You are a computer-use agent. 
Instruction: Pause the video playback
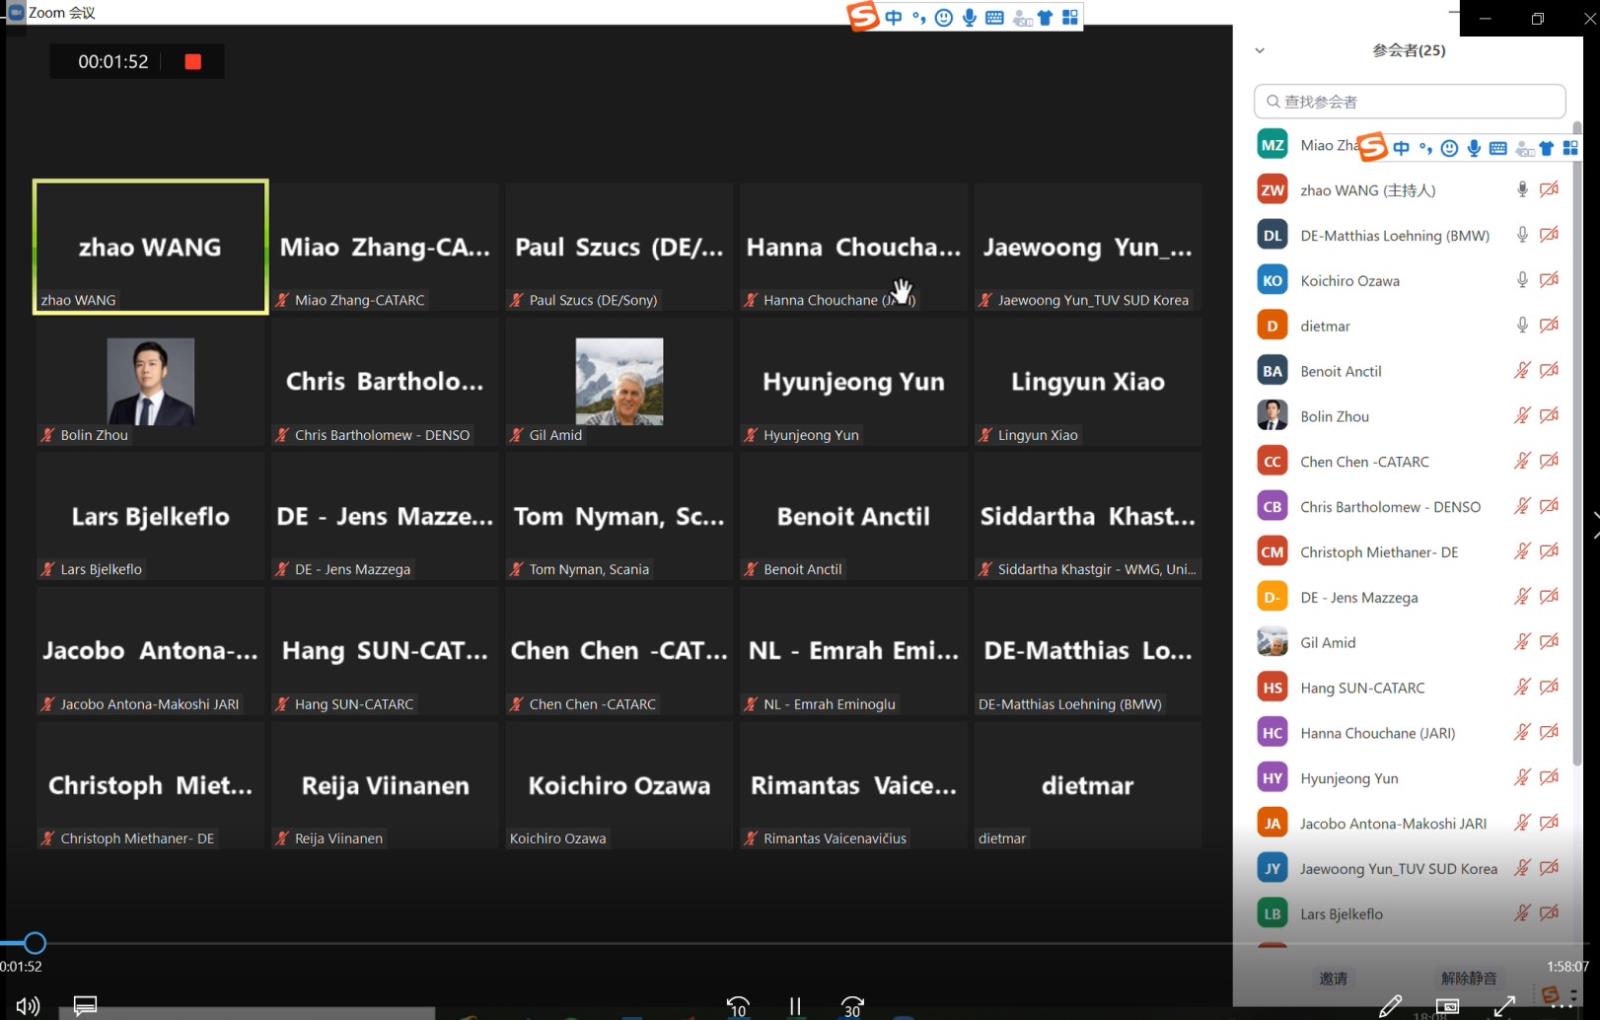tap(795, 1006)
